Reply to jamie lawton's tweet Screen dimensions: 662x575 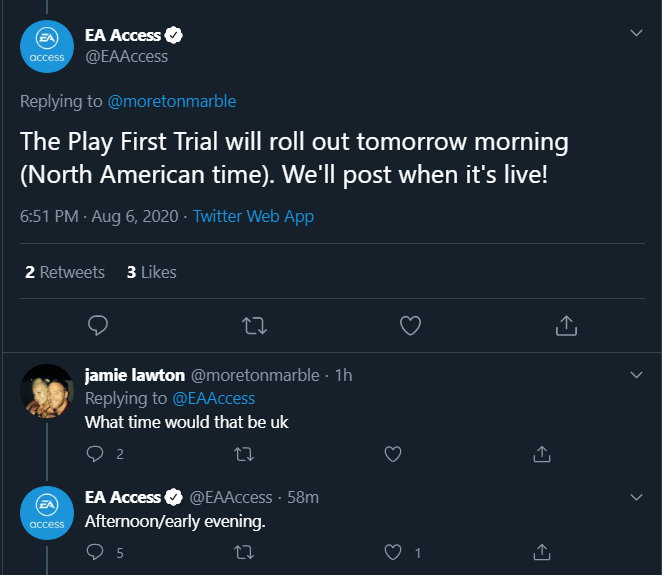pos(96,454)
